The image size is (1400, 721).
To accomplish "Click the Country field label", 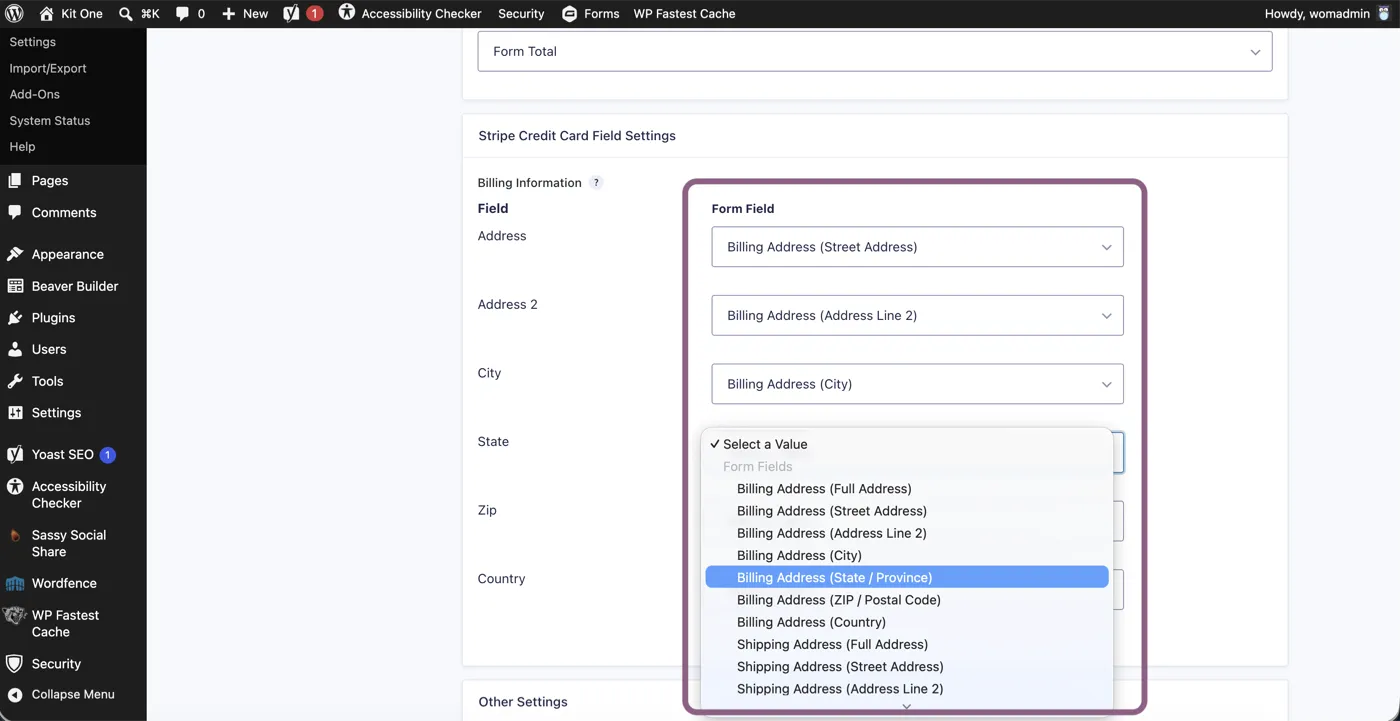I will pos(501,579).
